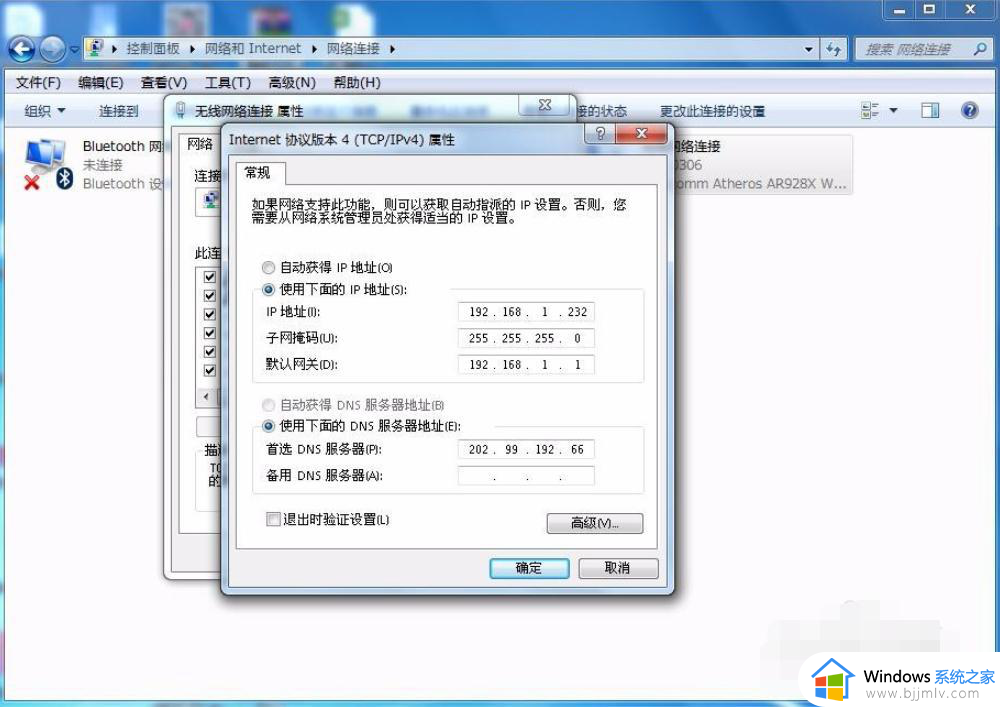Select 自动获得 IP 地址 radio button
1000x707 pixels.
tap(268, 268)
